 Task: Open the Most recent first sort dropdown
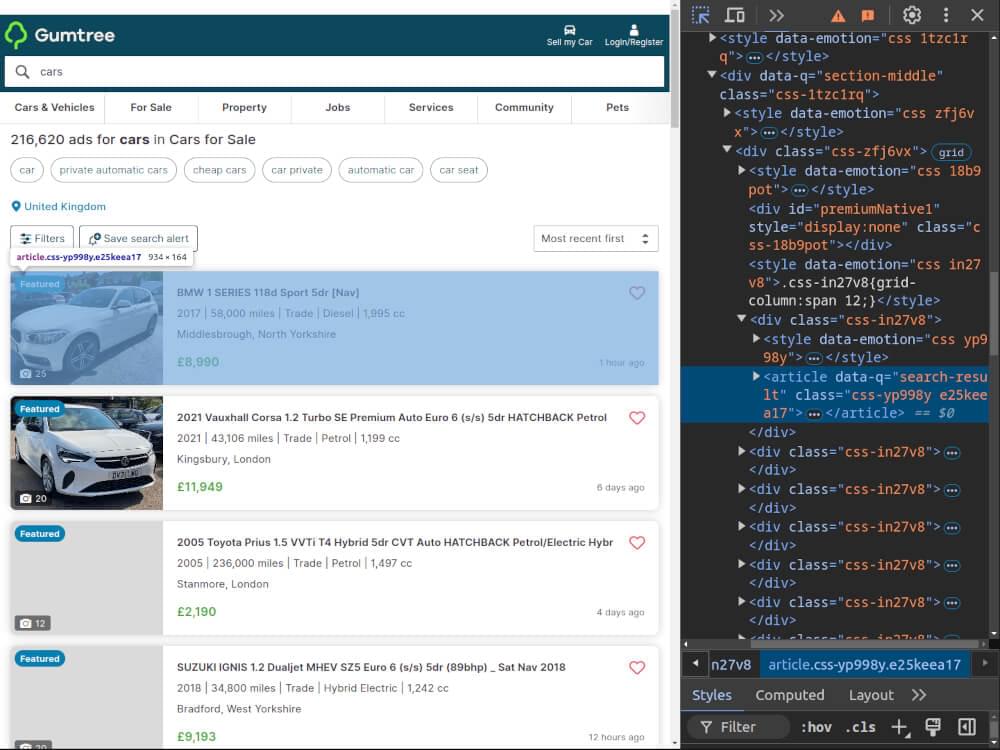point(595,238)
